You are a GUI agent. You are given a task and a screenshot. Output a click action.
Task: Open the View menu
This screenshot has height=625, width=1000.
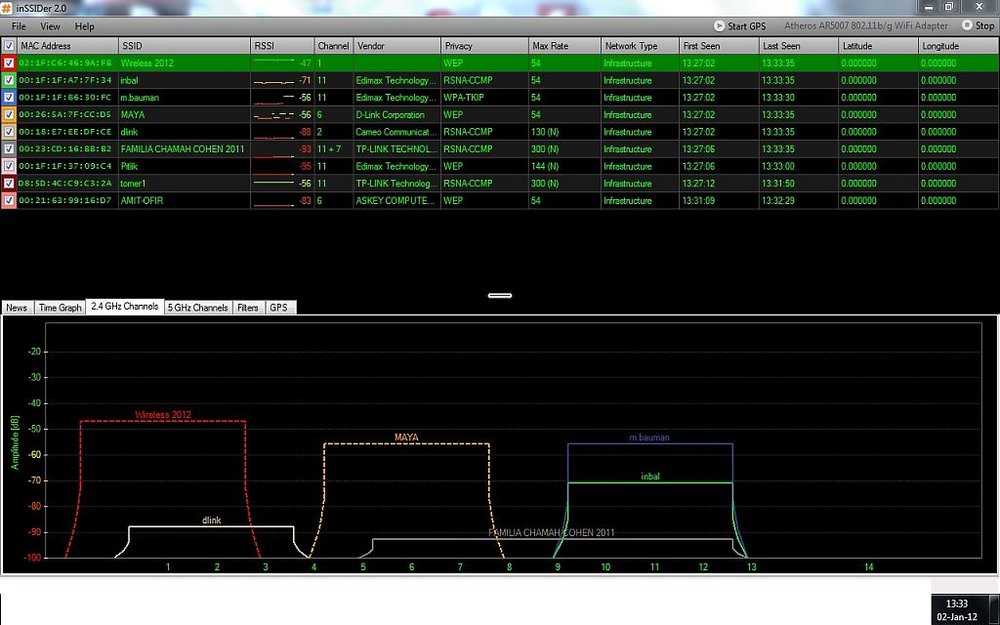click(x=50, y=26)
